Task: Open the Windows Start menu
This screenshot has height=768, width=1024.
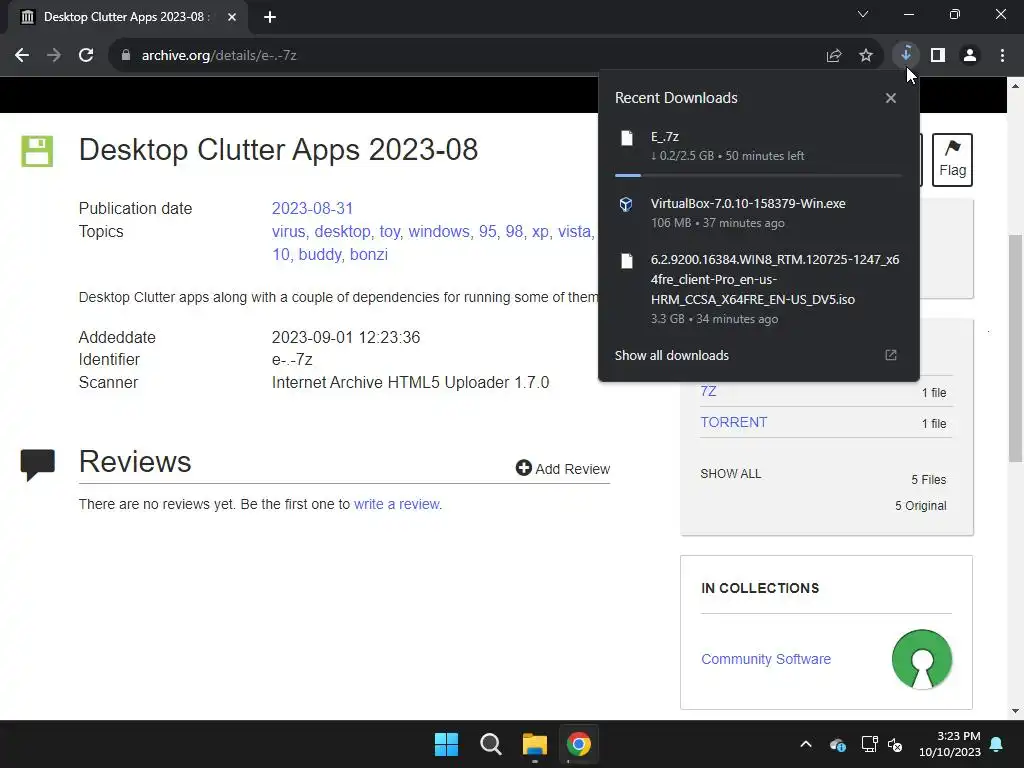Action: (x=447, y=744)
